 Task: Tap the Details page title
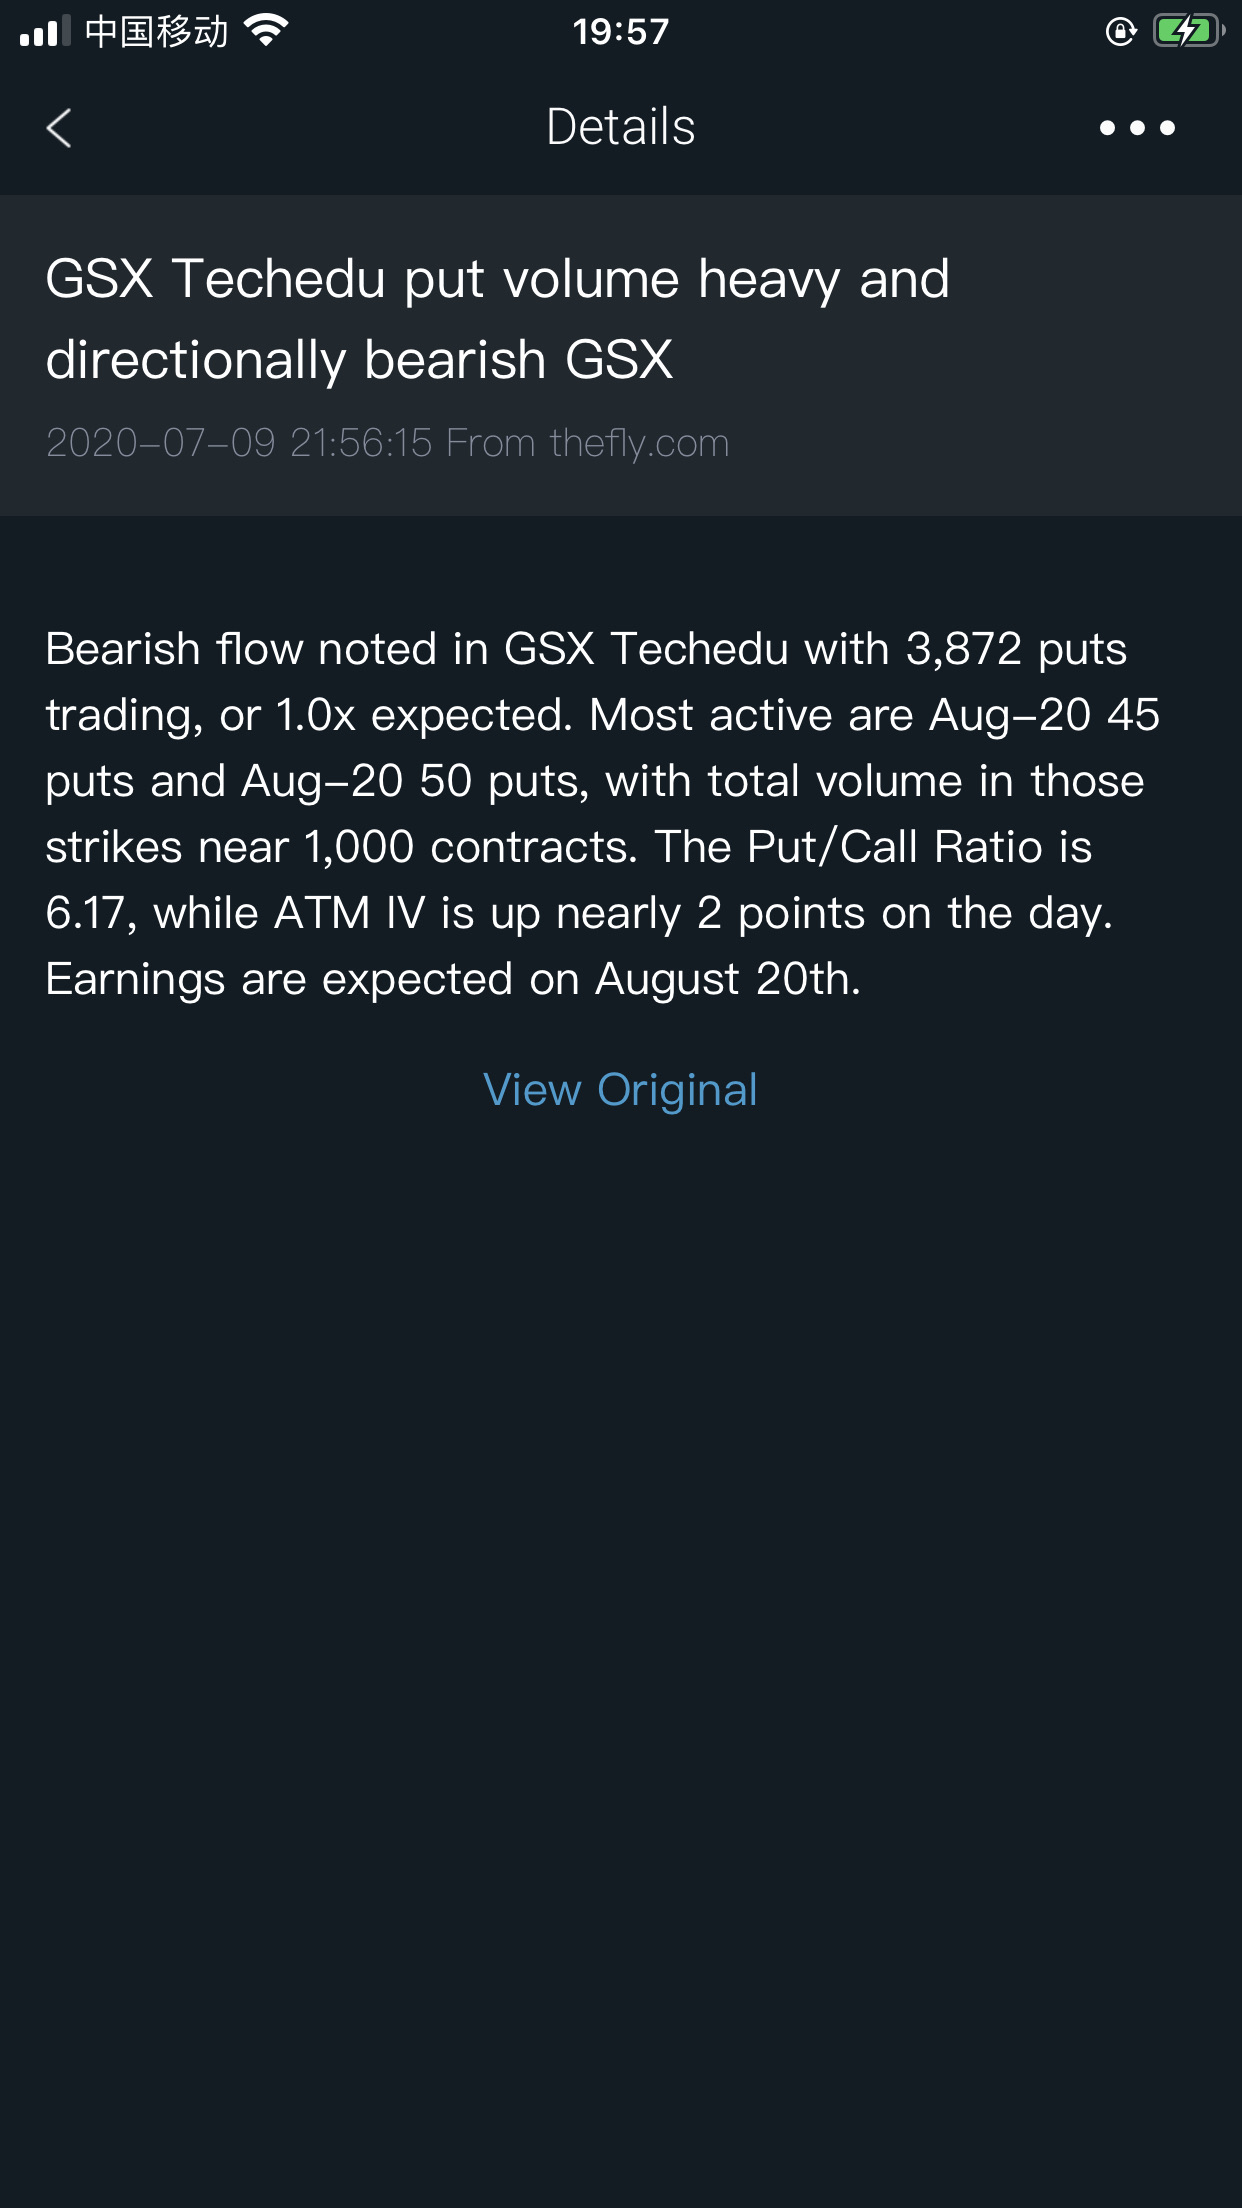coord(621,127)
